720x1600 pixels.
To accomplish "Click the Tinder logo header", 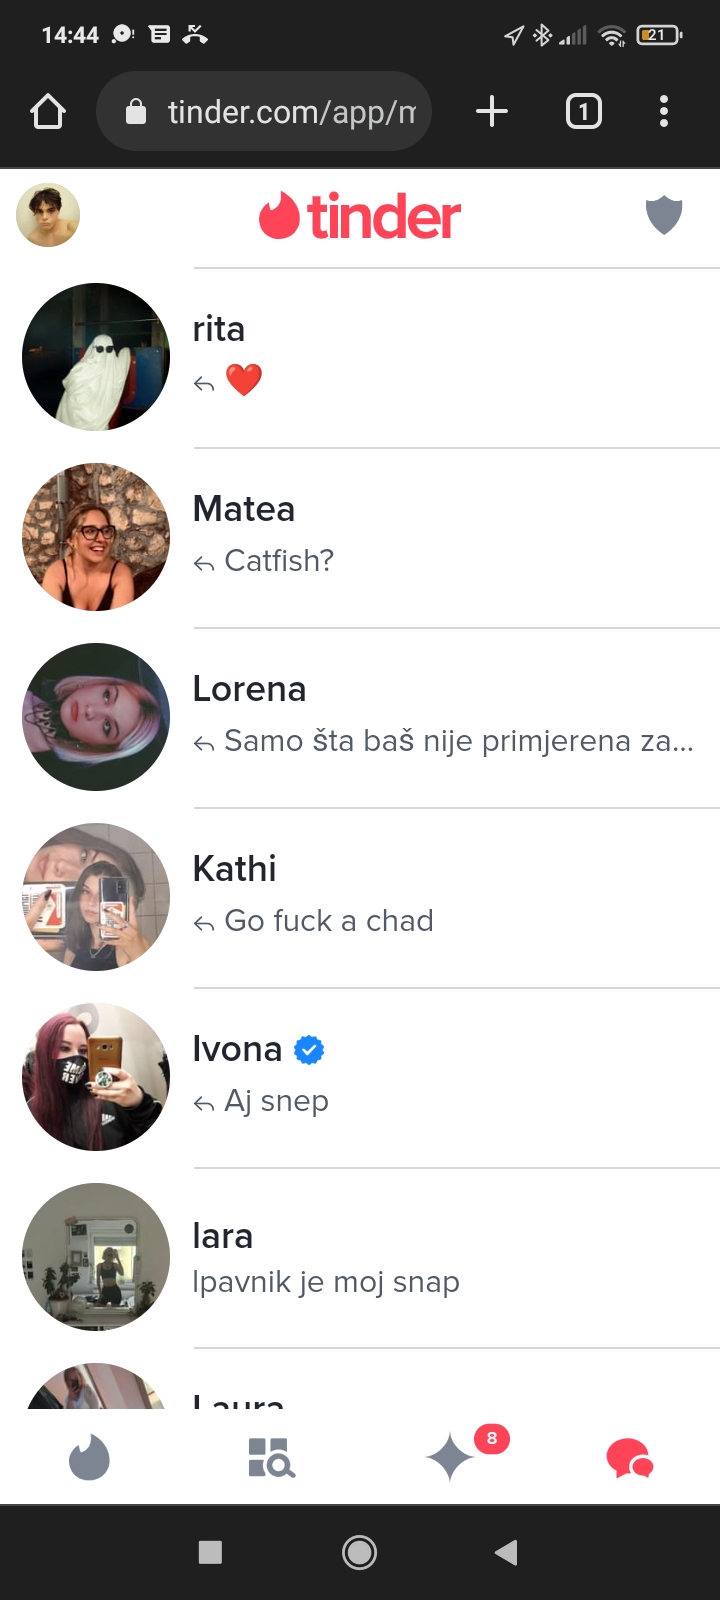I will (360, 216).
